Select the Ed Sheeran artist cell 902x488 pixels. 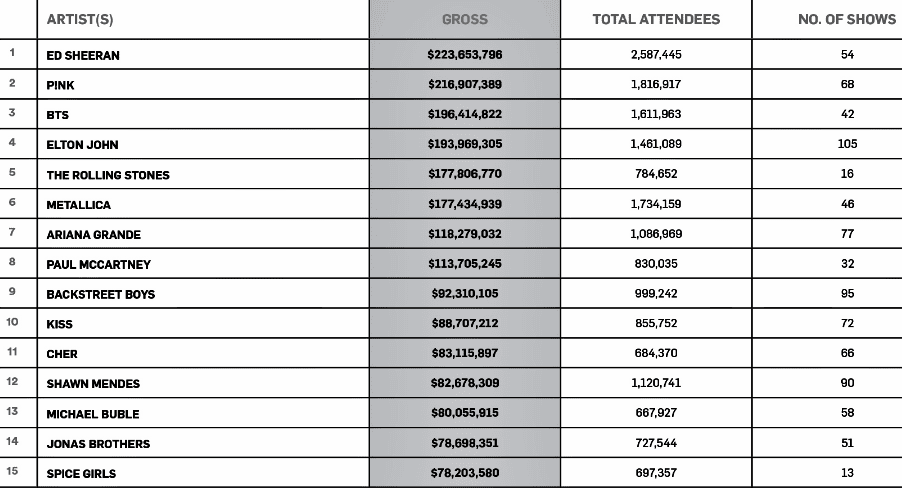pyautogui.click(x=83, y=55)
